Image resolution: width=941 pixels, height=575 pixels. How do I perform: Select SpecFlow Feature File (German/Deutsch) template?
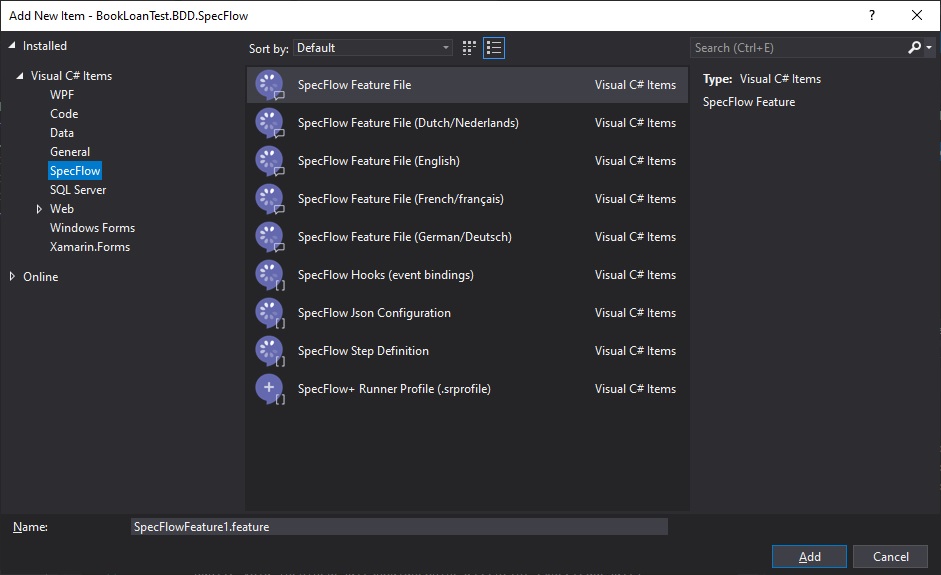click(467, 237)
